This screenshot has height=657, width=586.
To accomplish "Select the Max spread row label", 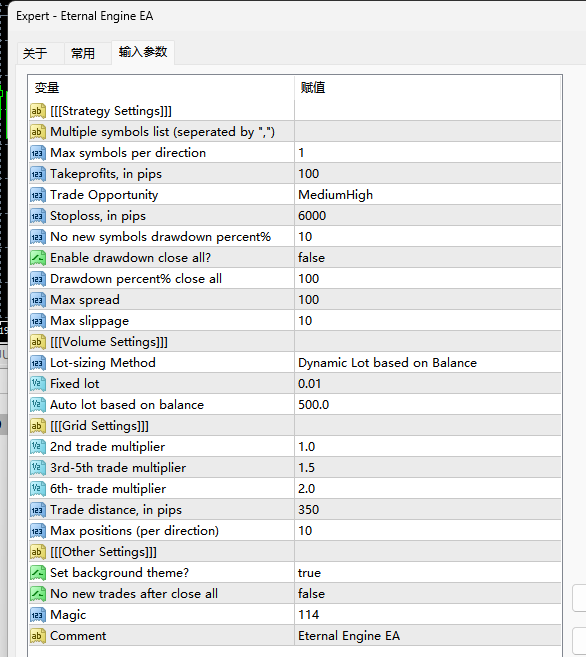I will [x=85, y=300].
